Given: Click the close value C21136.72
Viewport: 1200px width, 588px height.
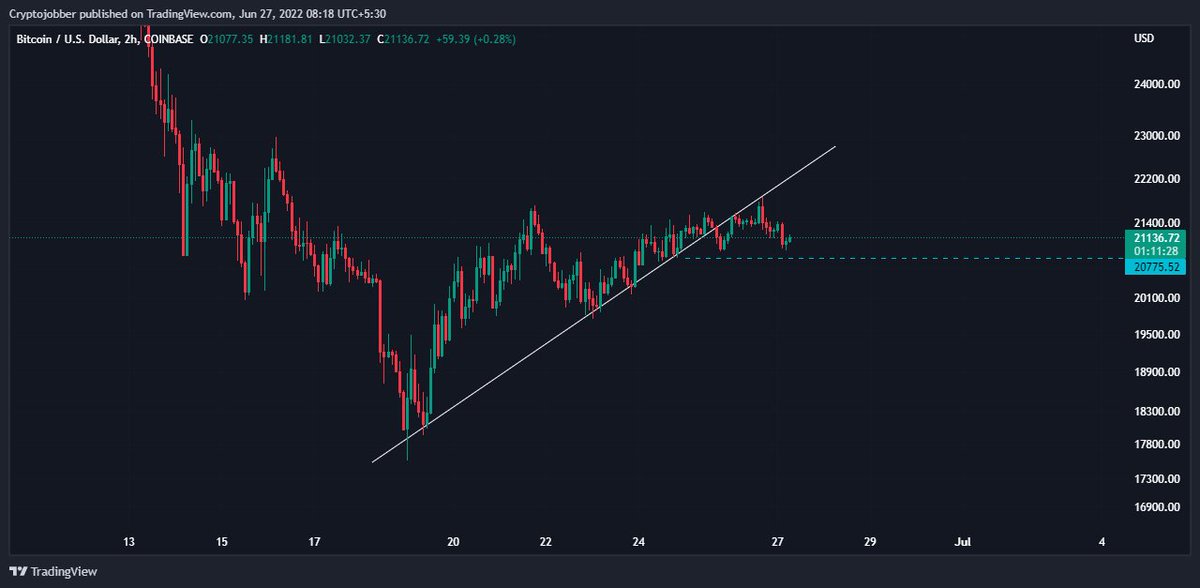Looking at the screenshot, I should (x=404, y=39).
